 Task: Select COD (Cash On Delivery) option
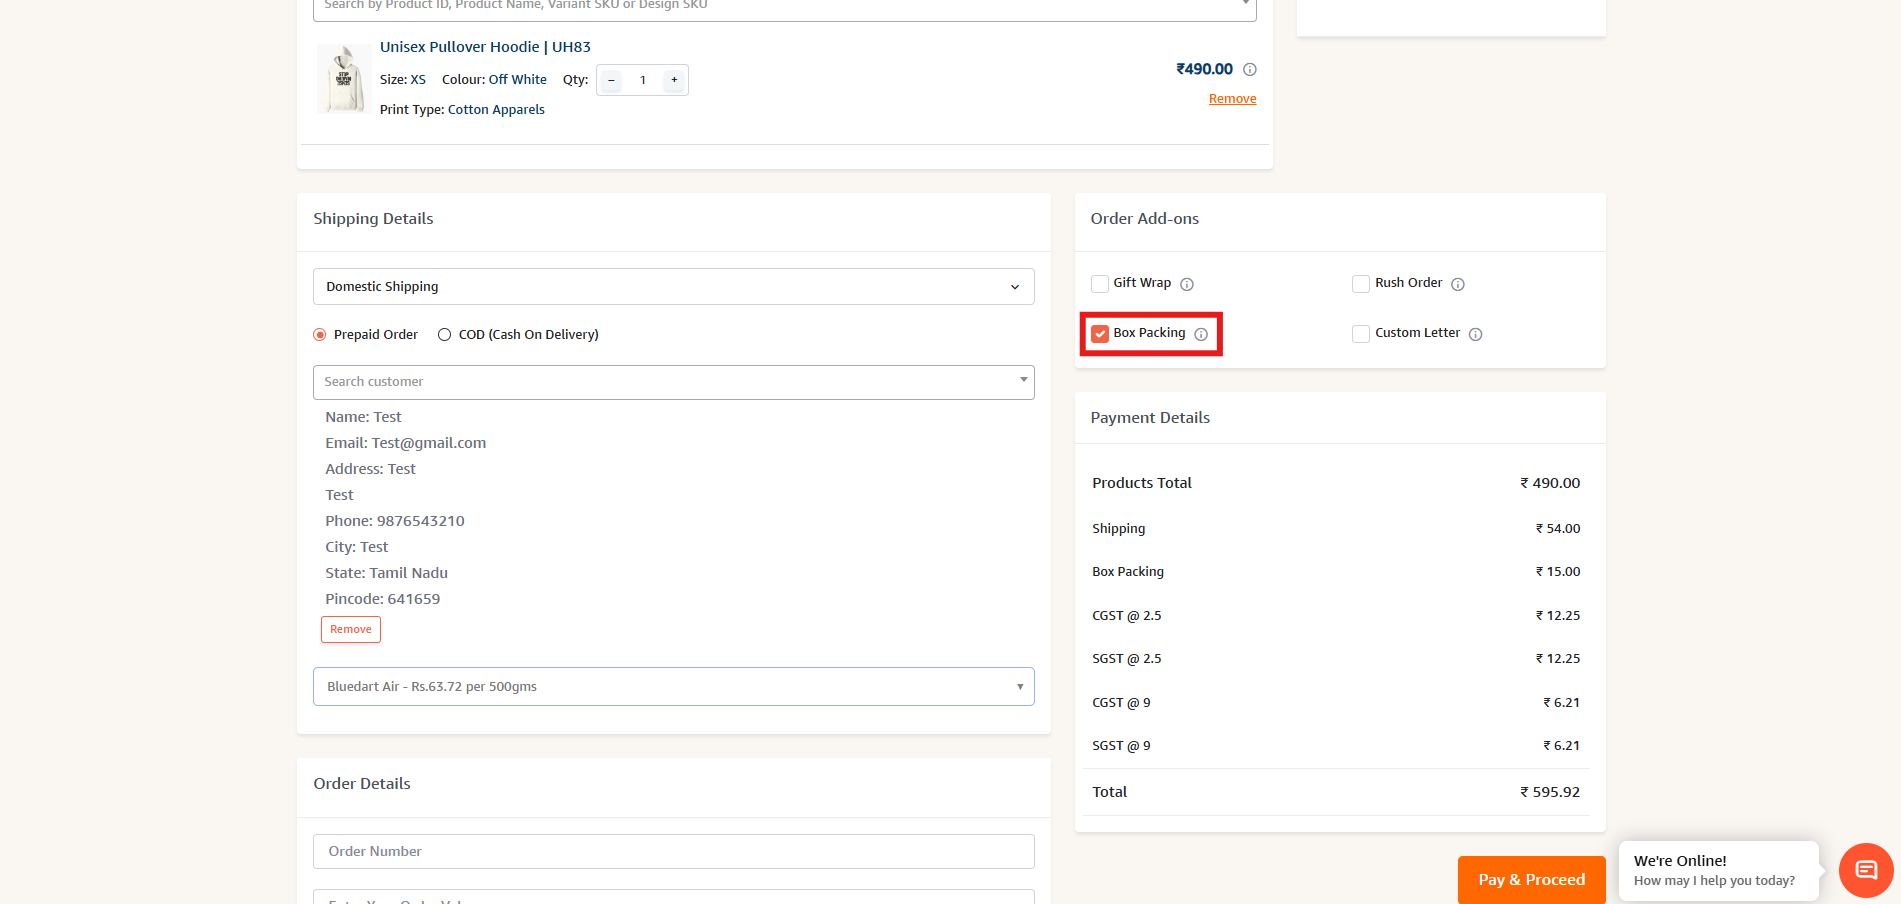(445, 335)
